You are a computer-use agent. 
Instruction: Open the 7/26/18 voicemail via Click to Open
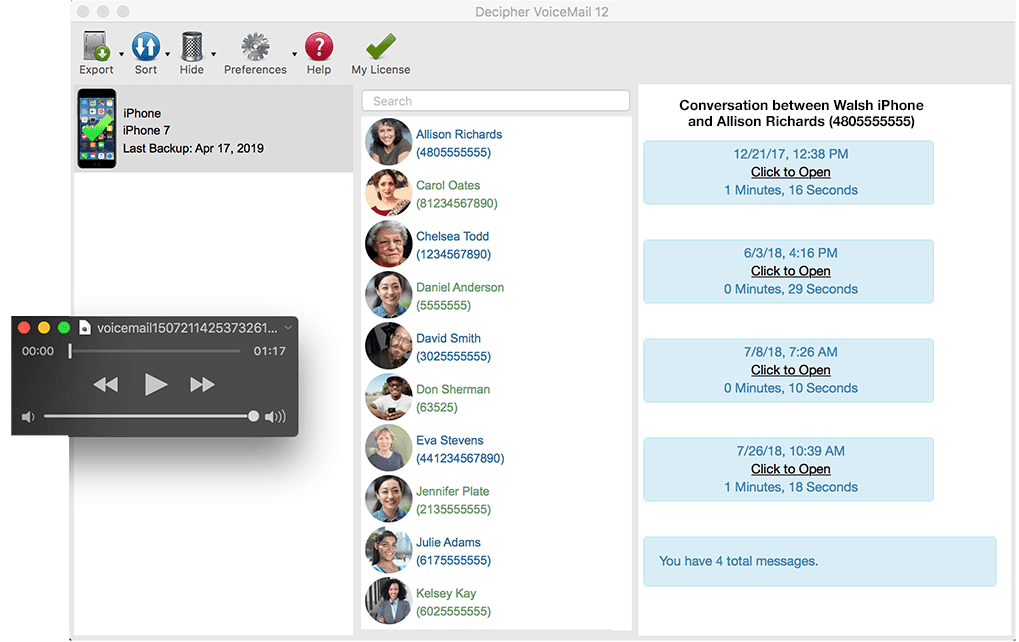790,468
